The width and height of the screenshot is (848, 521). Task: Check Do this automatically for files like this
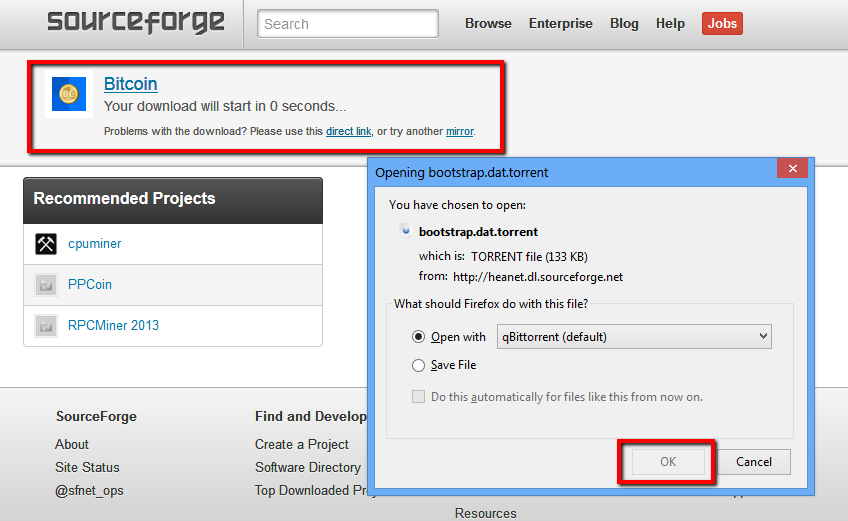(419, 397)
